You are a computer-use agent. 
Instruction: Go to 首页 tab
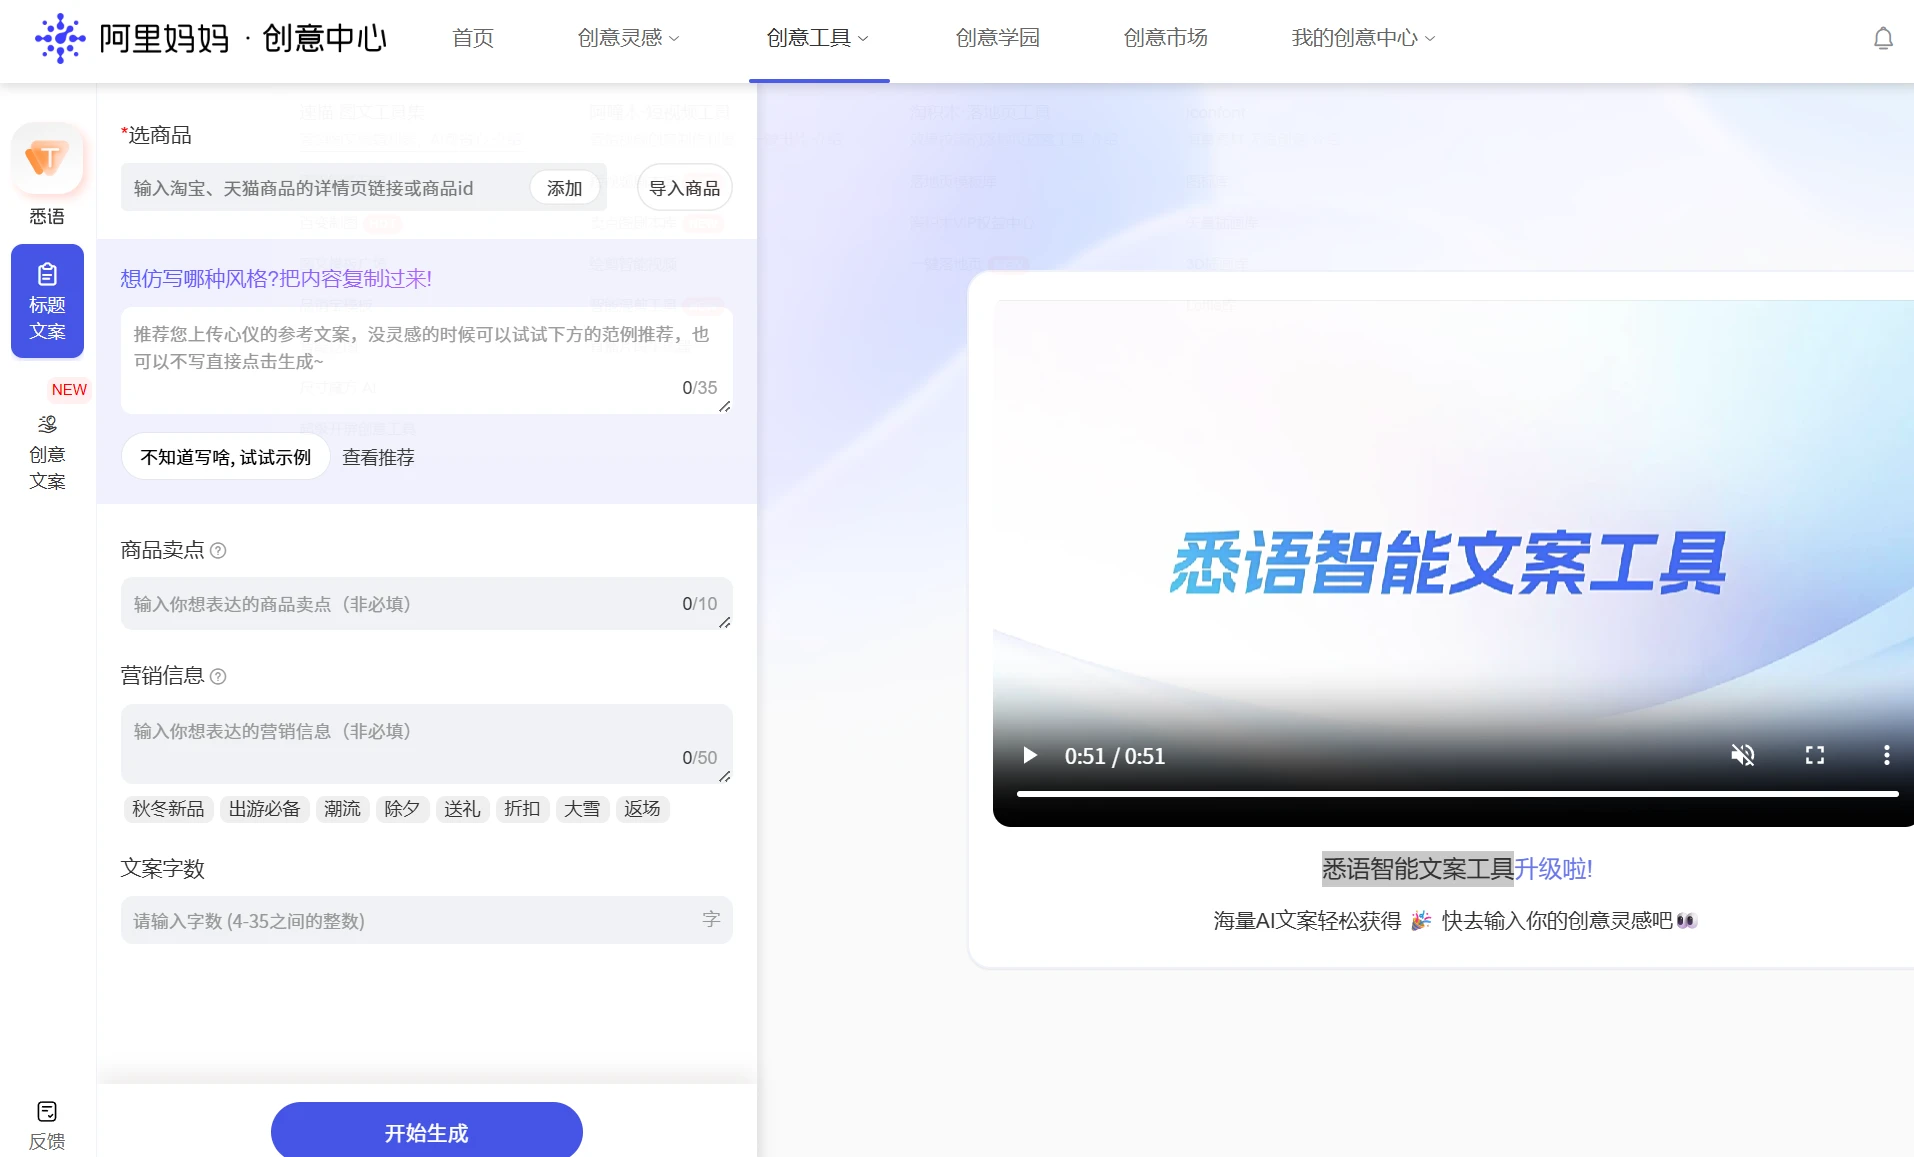point(473,38)
